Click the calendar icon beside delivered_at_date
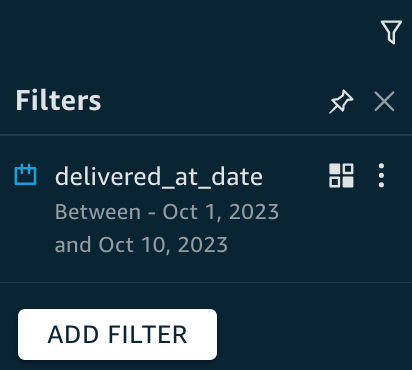The width and height of the screenshot is (412, 370). pyautogui.click(x=25, y=174)
